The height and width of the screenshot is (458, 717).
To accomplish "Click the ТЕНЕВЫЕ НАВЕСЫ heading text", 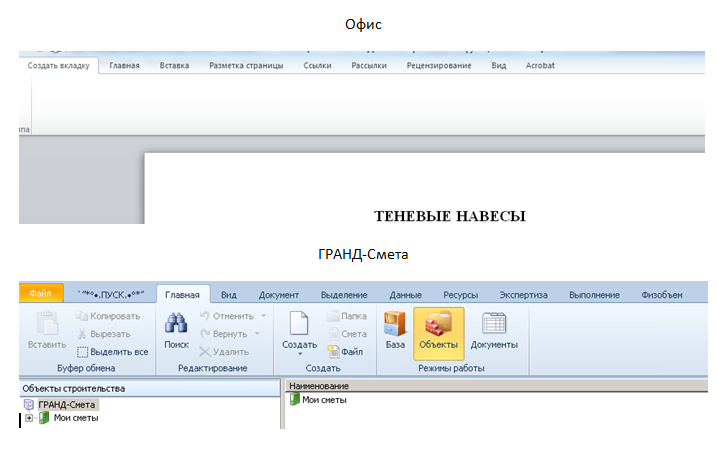I will [x=450, y=216].
